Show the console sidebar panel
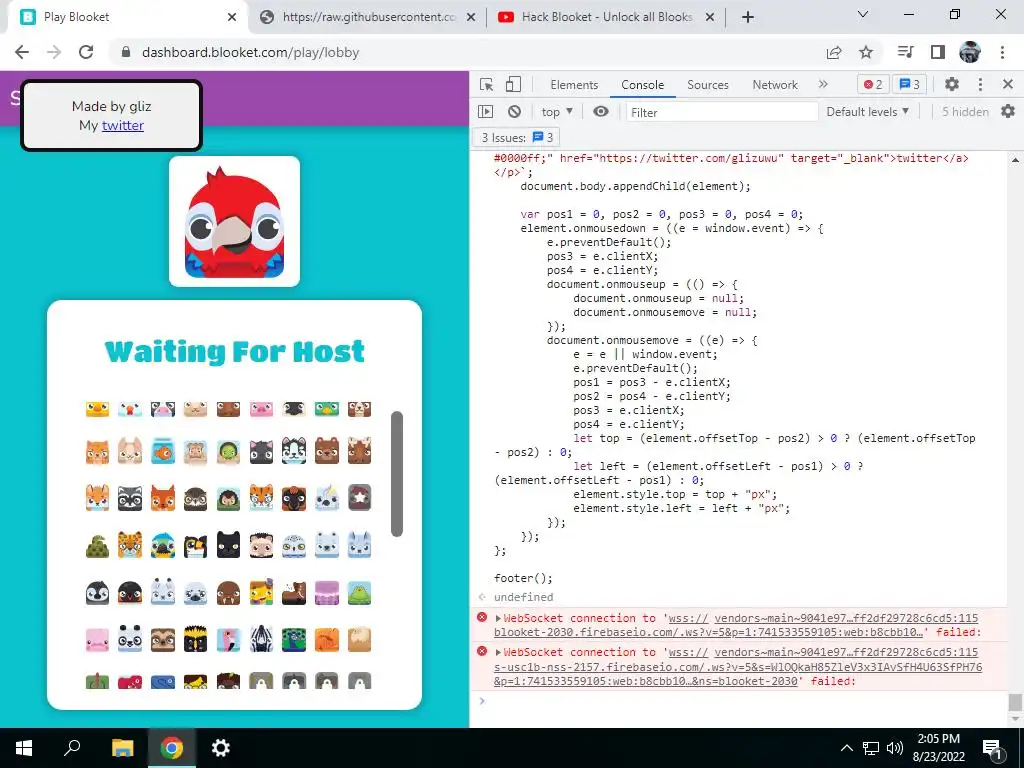This screenshot has height=768, width=1024. (486, 112)
